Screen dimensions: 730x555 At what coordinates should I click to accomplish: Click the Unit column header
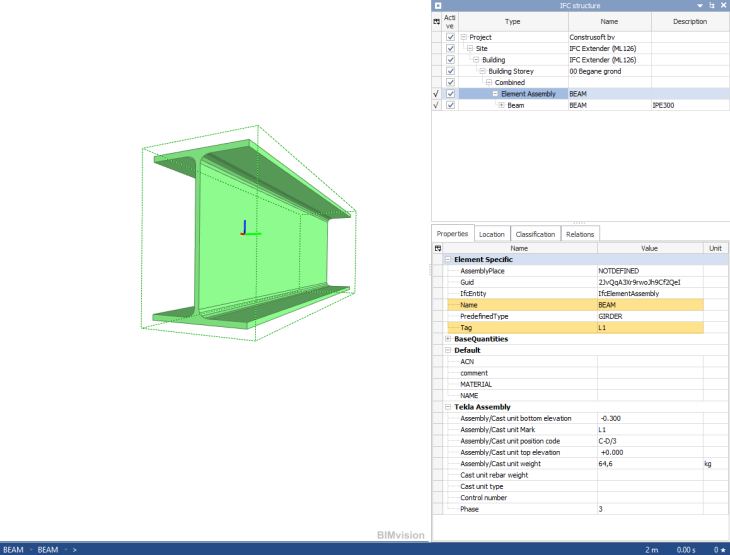click(x=716, y=248)
